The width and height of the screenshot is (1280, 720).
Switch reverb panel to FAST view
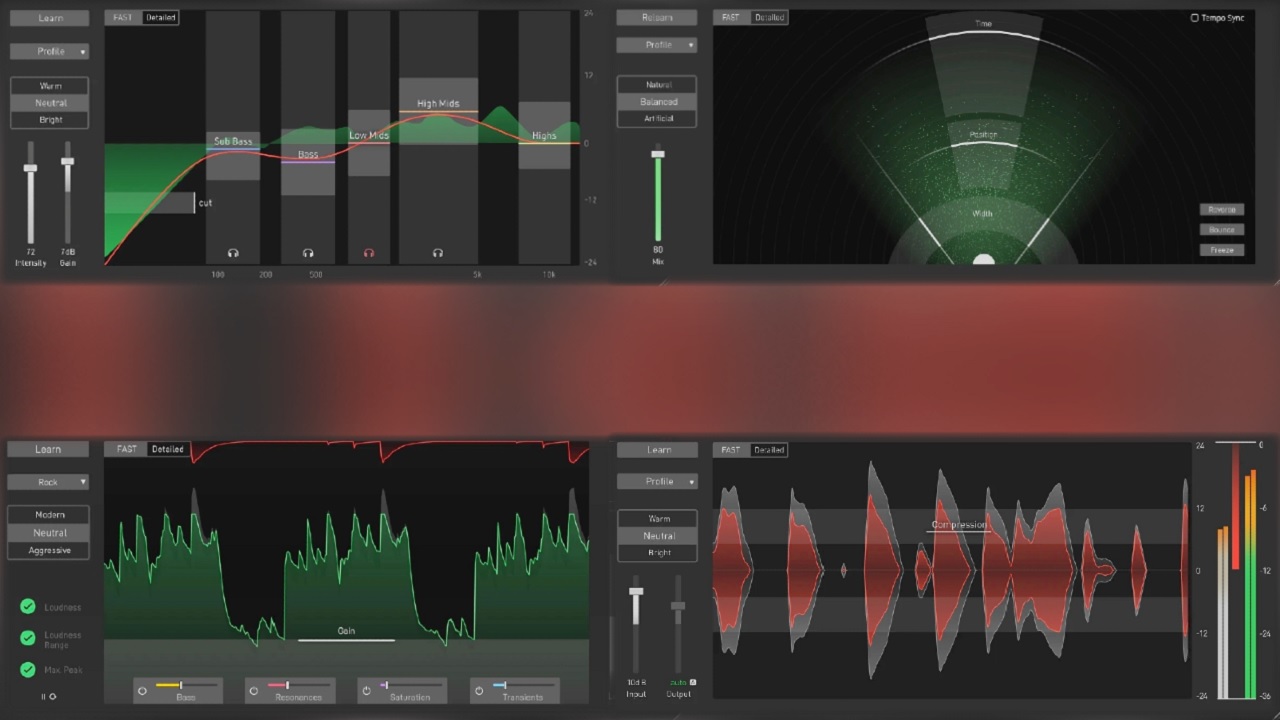731,18
